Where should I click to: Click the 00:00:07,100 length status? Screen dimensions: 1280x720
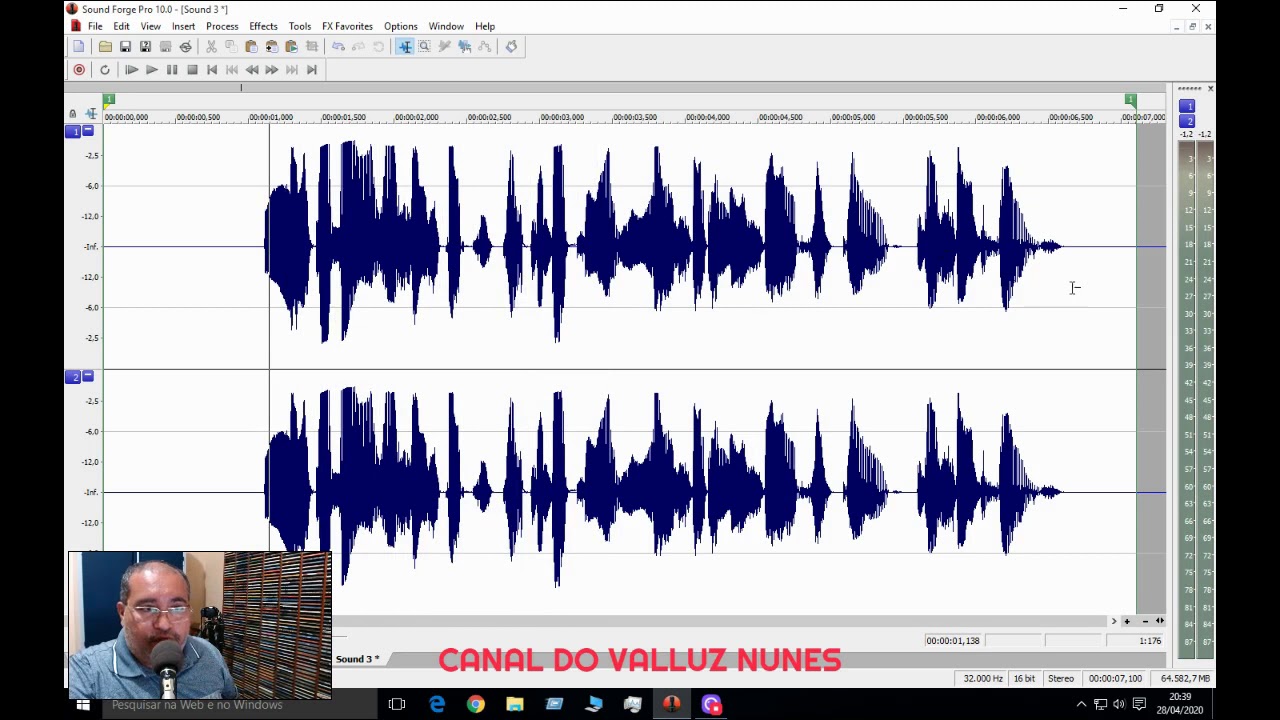click(x=1115, y=679)
